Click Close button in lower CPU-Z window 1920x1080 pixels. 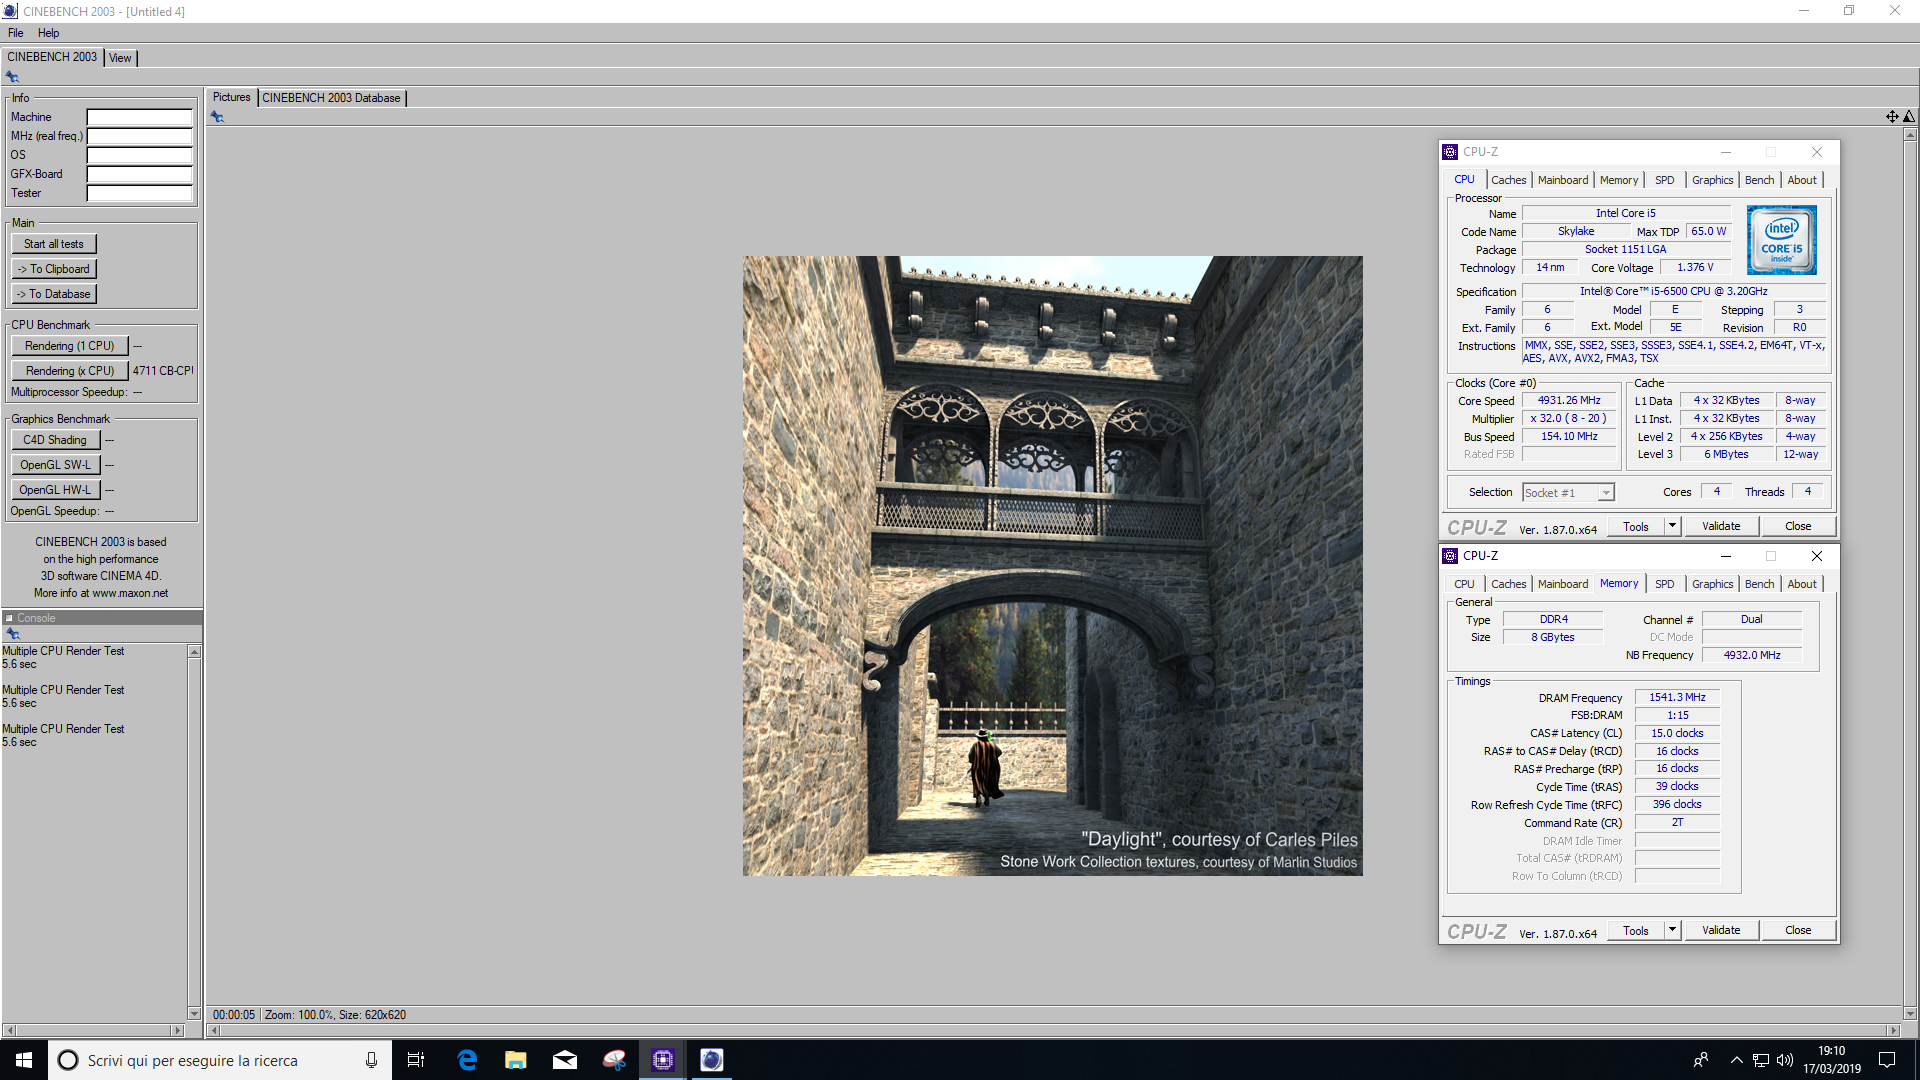point(1798,930)
